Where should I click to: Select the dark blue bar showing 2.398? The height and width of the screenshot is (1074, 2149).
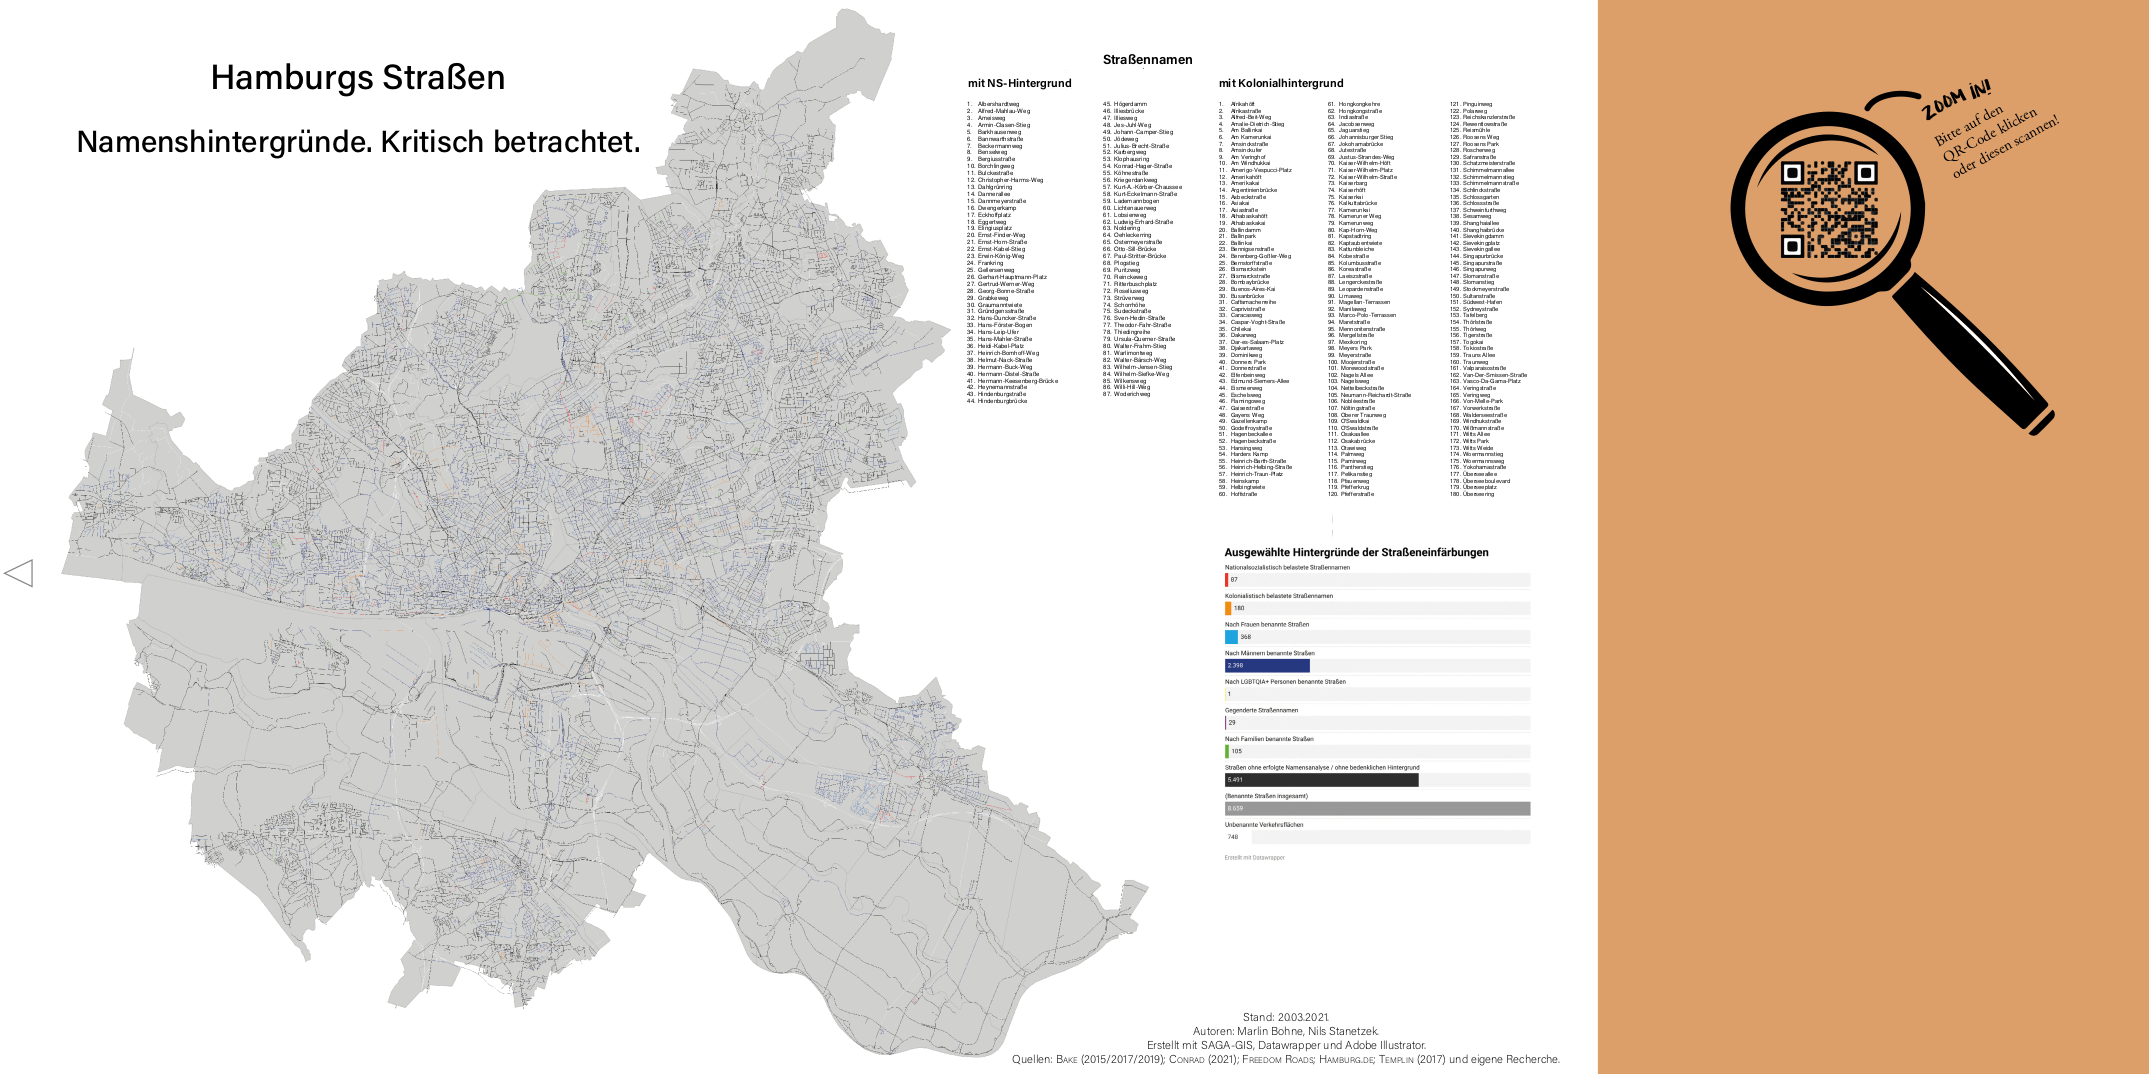click(1267, 666)
